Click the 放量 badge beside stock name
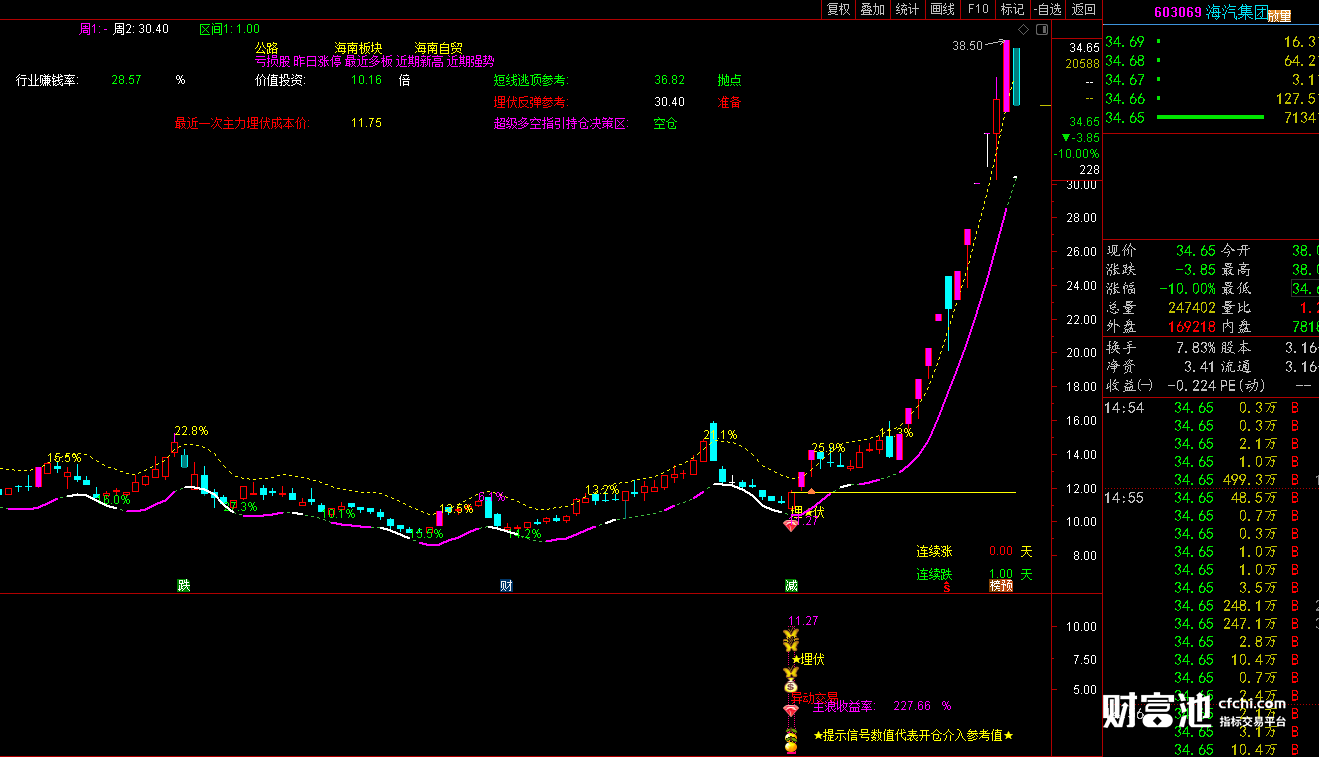The height and width of the screenshot is (757, 1319). tap(1279, 15)
